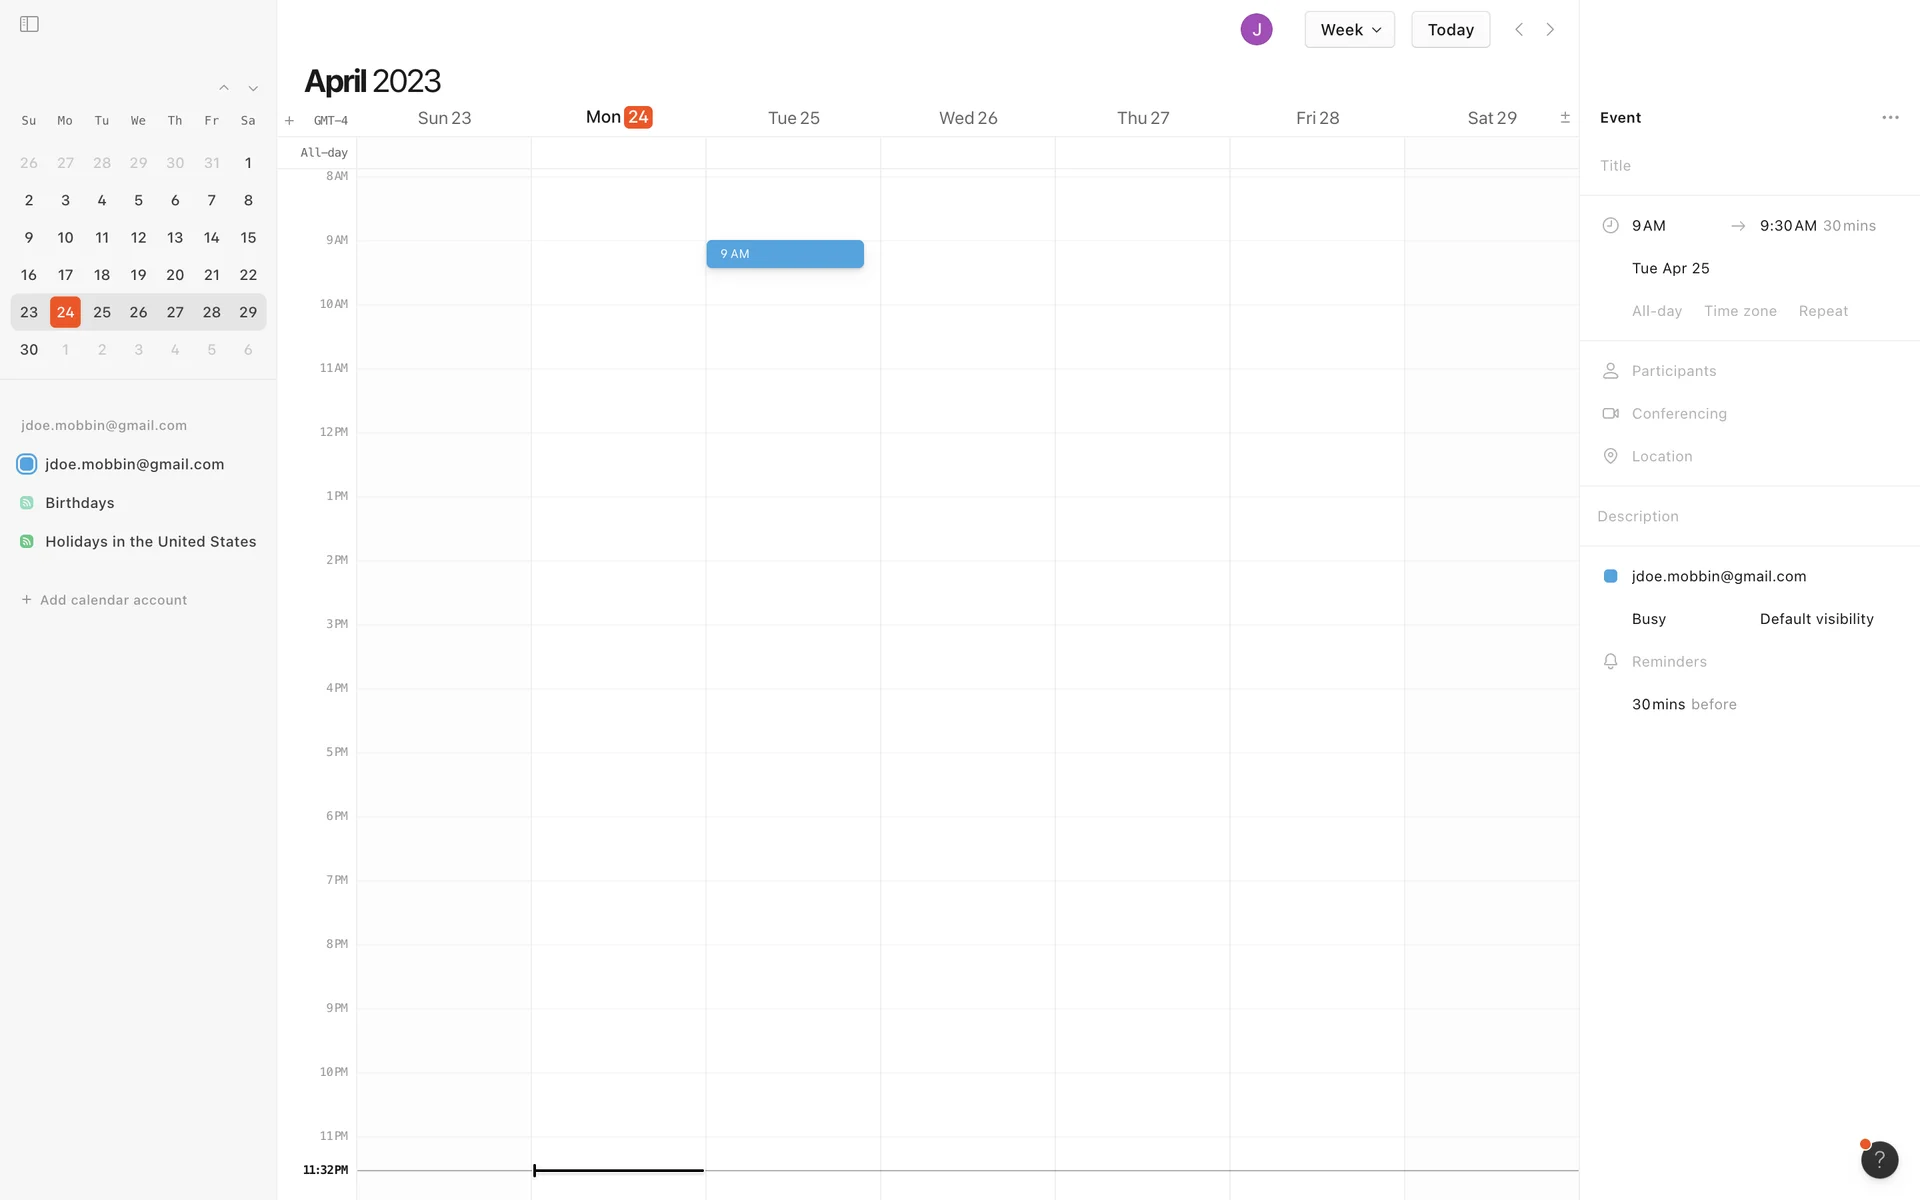Toggle Birthdays calendar visibility
Image resolution: width=1920 pixels, height=1200 pixels.
click(27, 503)
